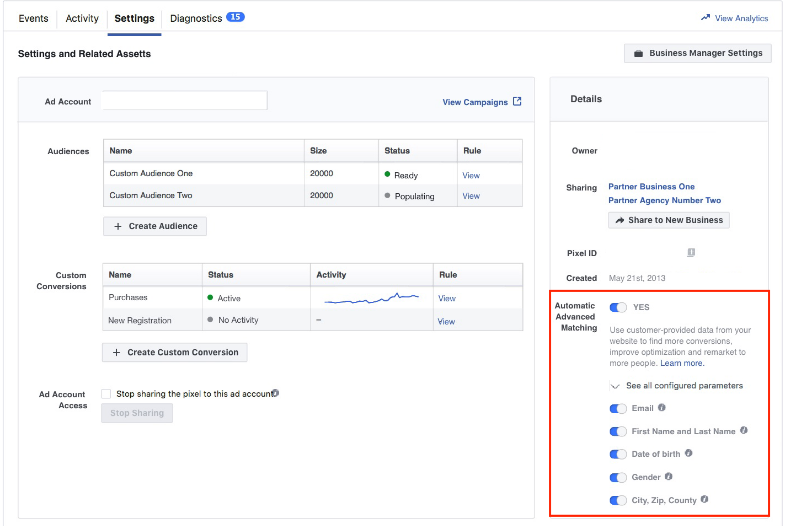The width and height of the screenshot is (786, 526).
Task: Switch to Events tab
Action: pos(34,19)
